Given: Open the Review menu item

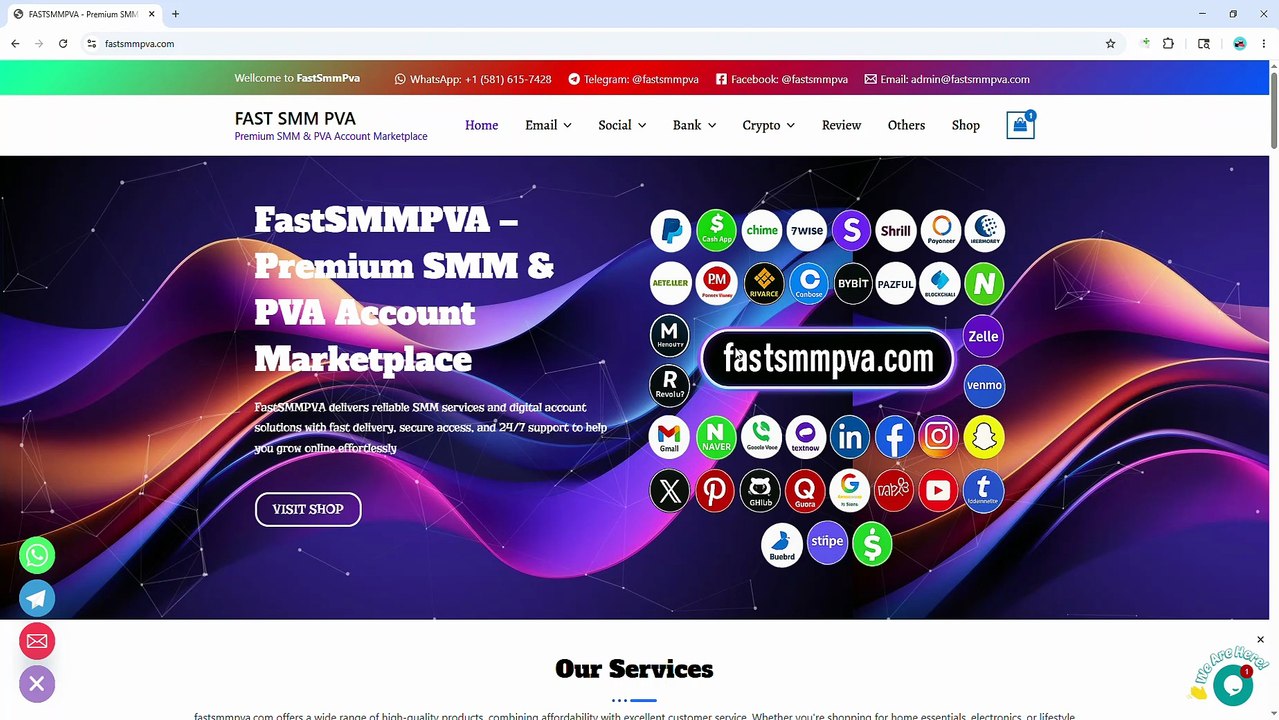Looking at the screenshot, I should 841,125.
